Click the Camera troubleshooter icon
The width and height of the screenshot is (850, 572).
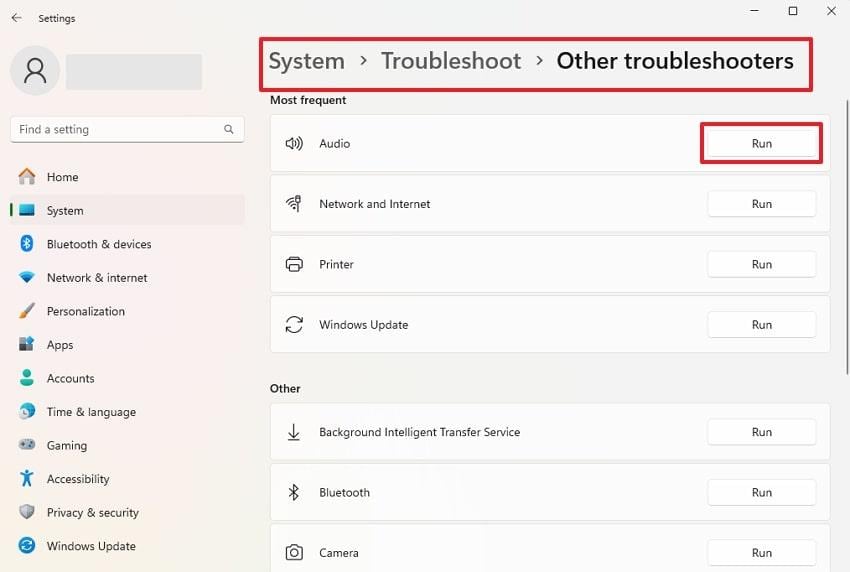coord(294,552)
